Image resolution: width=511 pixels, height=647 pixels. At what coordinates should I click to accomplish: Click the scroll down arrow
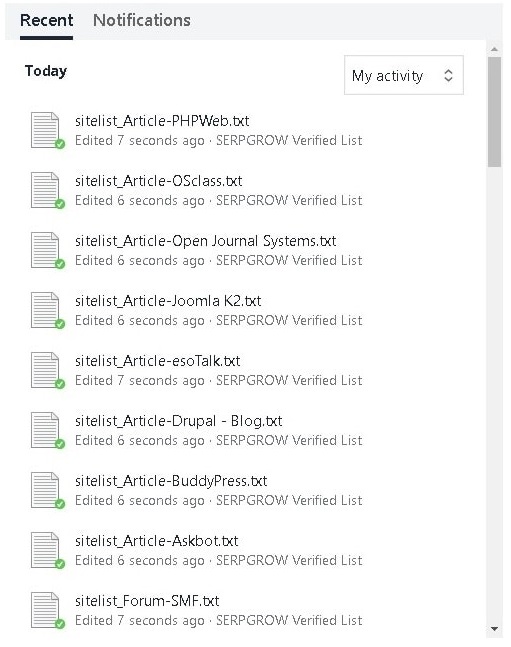click(x=494, y=629)
